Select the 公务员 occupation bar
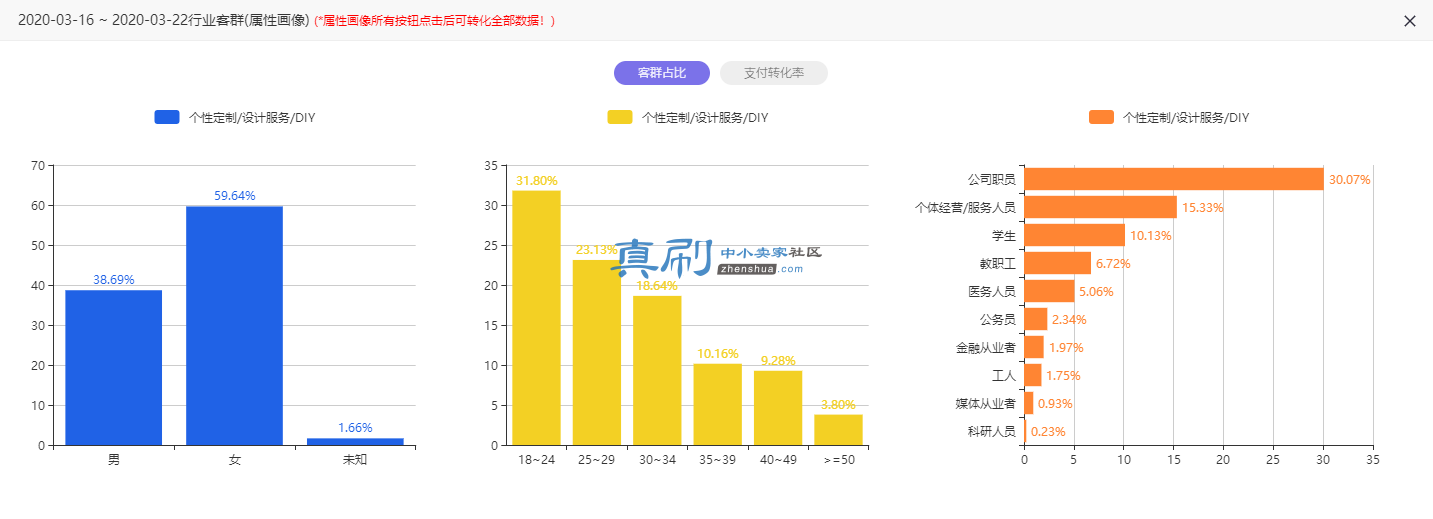Viewport: 1433px width, 519px height. pos(1035,319)
